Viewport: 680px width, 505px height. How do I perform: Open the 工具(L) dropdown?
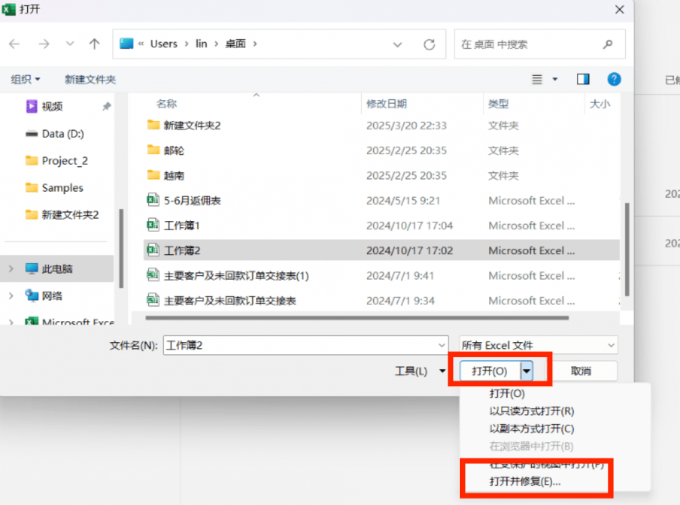click(420, 371)
